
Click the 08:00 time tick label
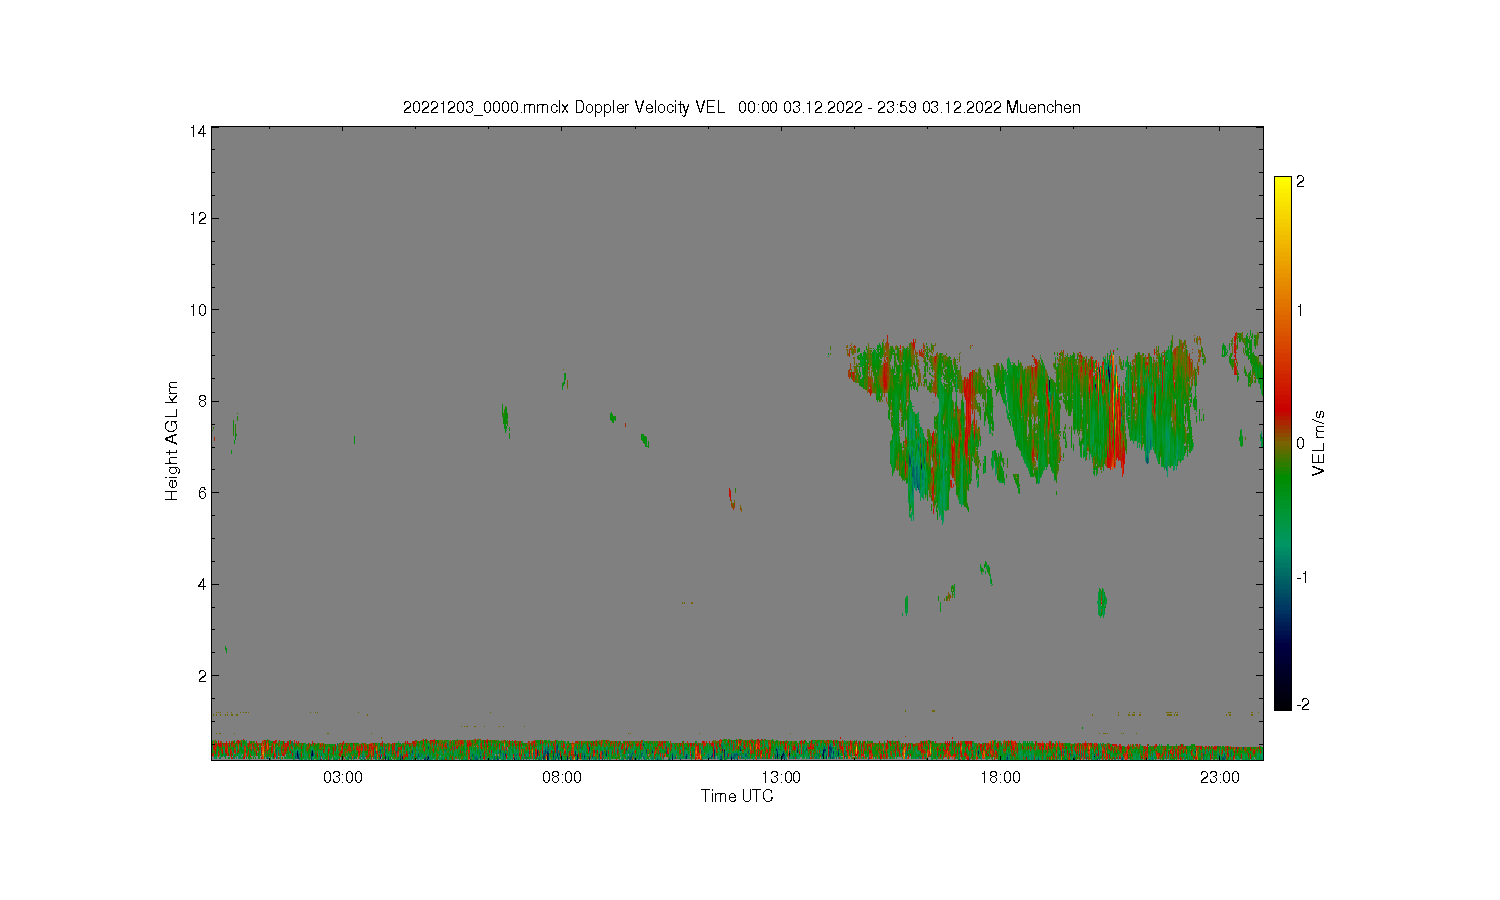pos(561,778)
